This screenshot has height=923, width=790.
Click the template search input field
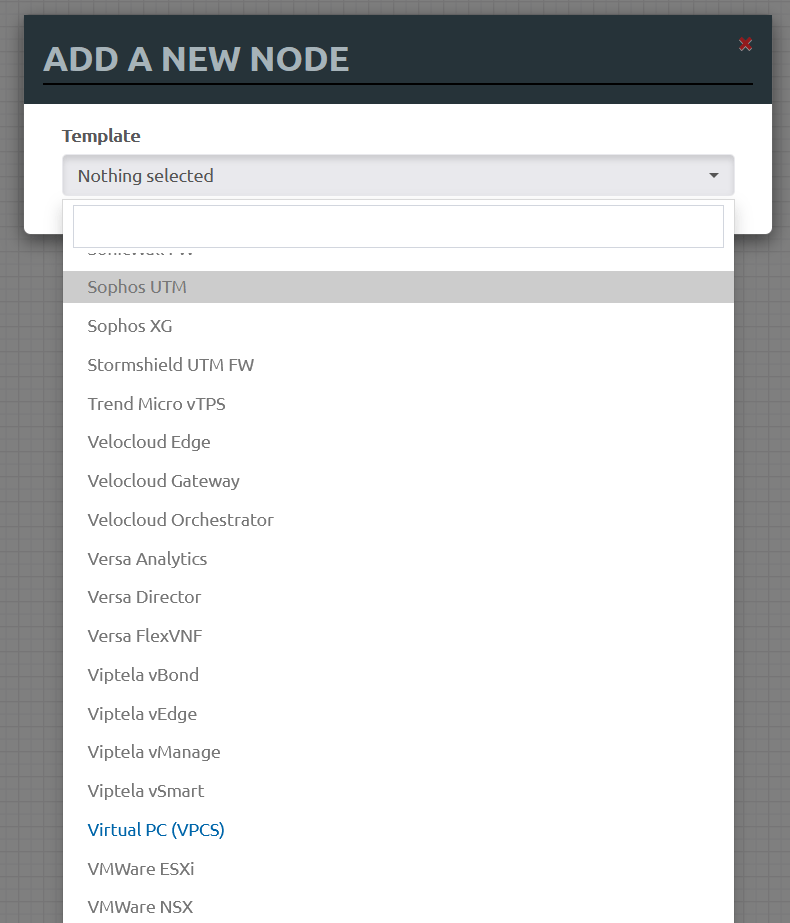tap(398, 226)
